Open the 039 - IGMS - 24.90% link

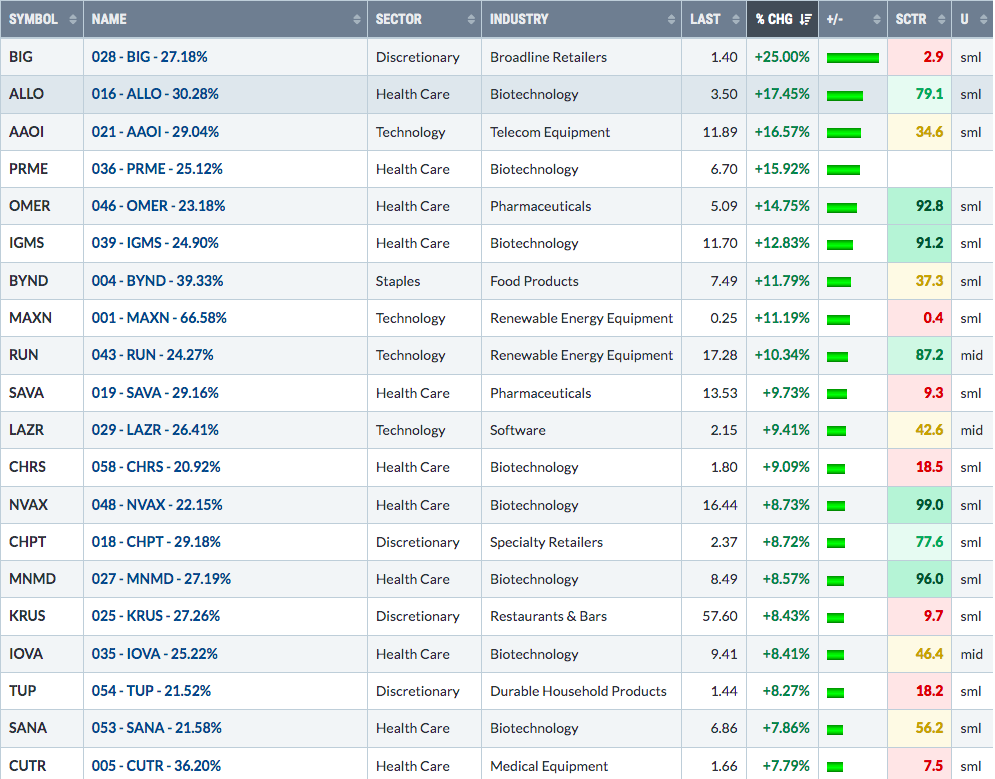[x=155, y=243]
